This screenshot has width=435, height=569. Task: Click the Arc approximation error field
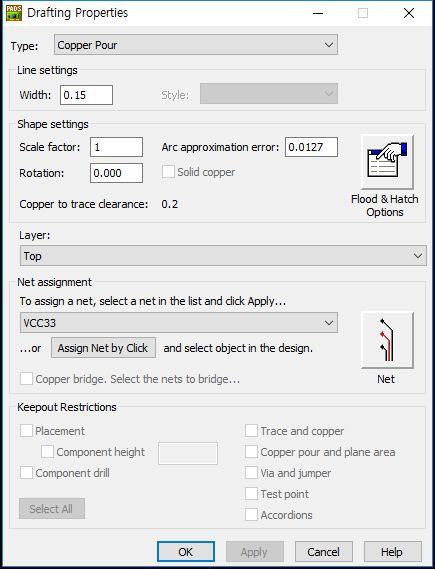coord(311,147)
